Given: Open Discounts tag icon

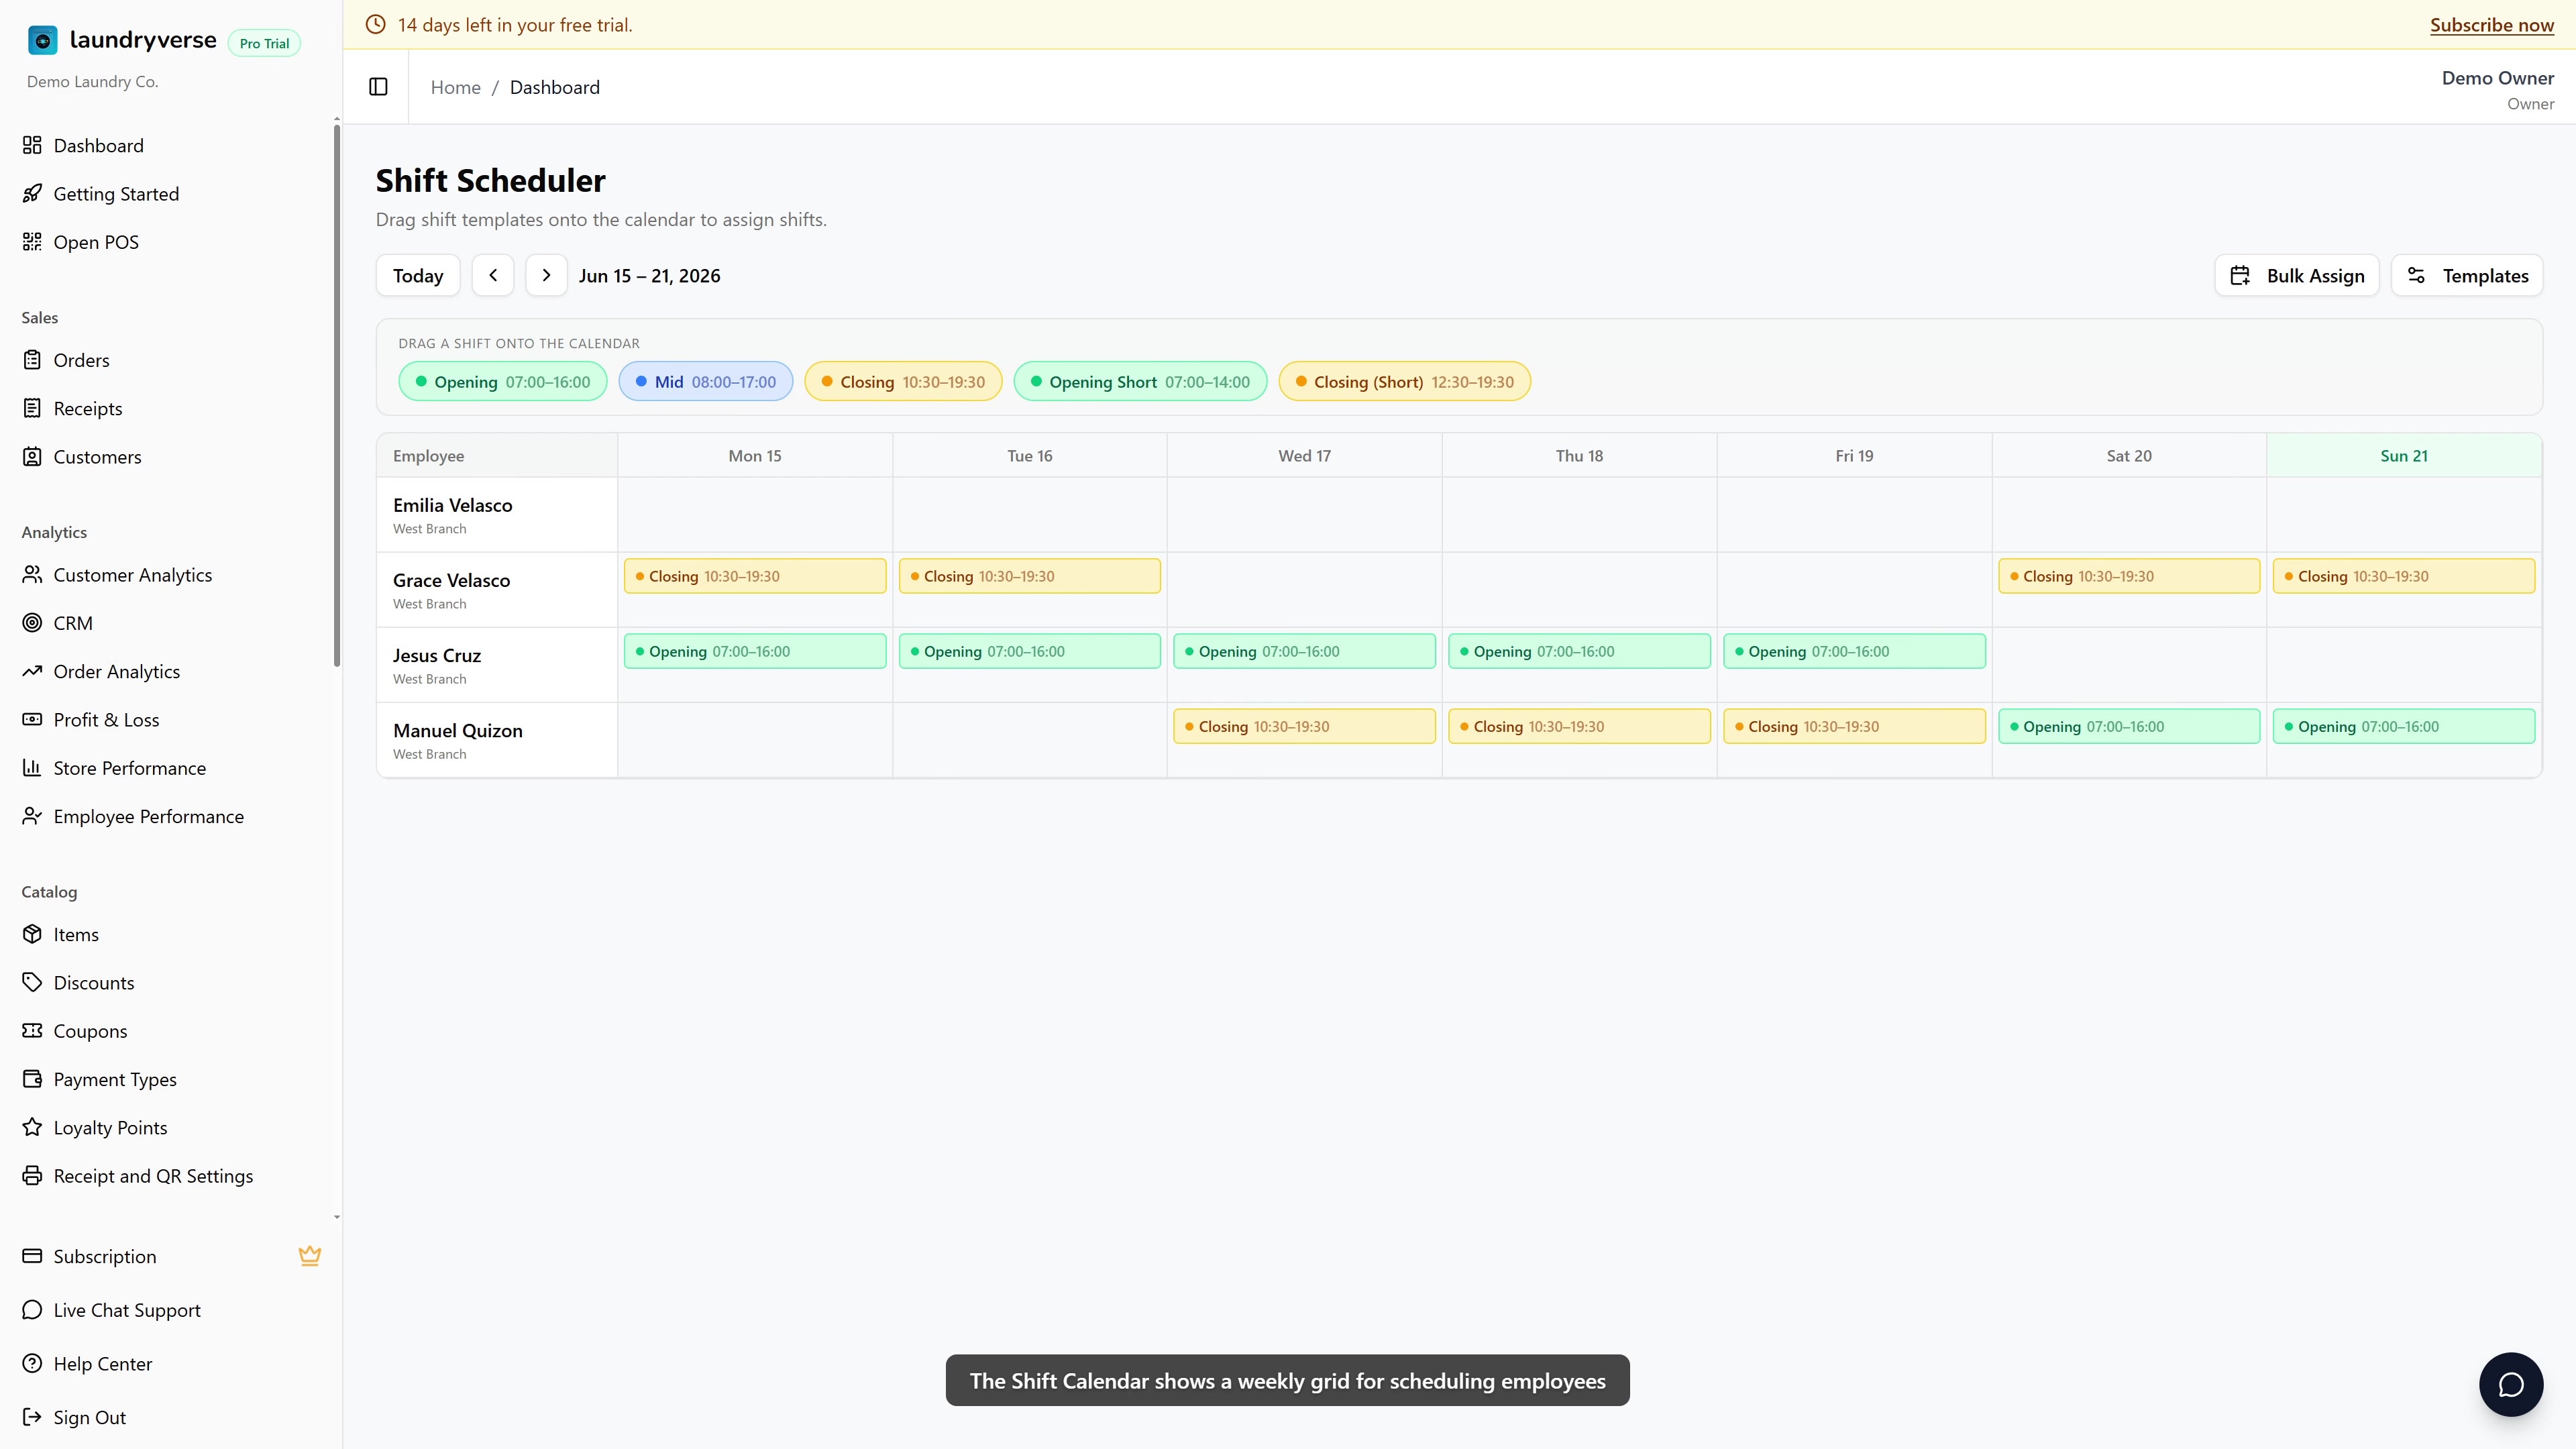Looking at the screenshot, I should [x=32, y=983].
